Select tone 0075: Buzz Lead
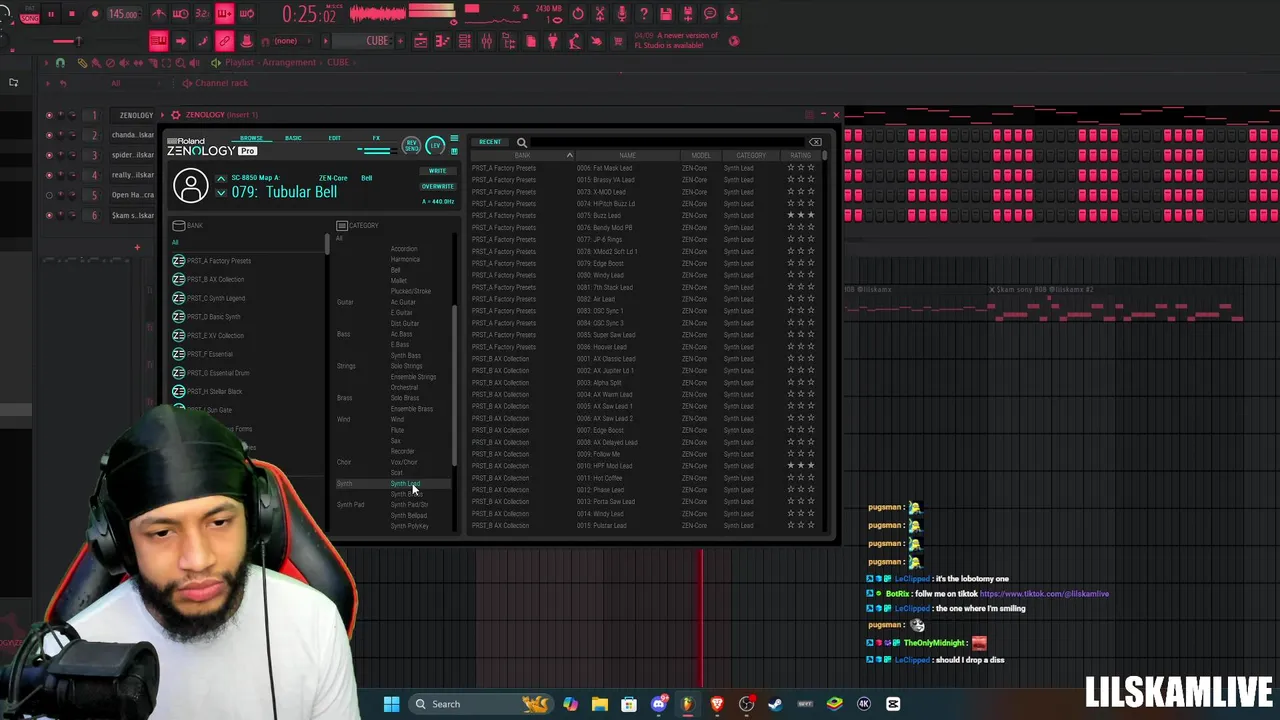This screenshot has height=720, width=1280. (x=643, y=215)
